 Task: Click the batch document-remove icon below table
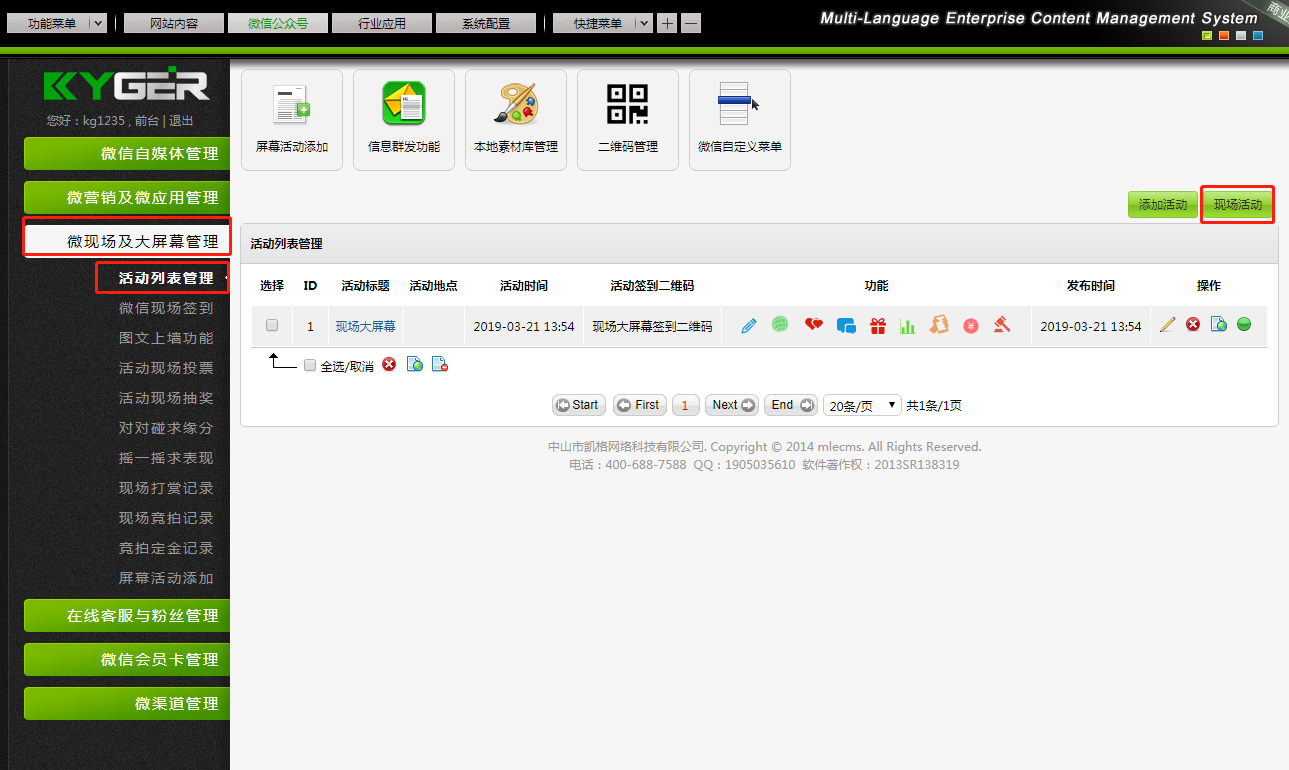point(439,365)
